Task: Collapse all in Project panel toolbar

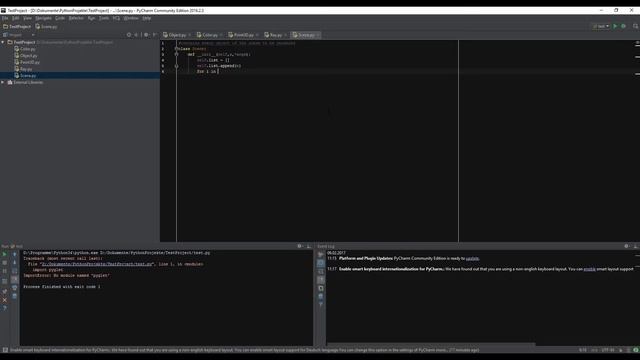Action: tap(136, 35)
